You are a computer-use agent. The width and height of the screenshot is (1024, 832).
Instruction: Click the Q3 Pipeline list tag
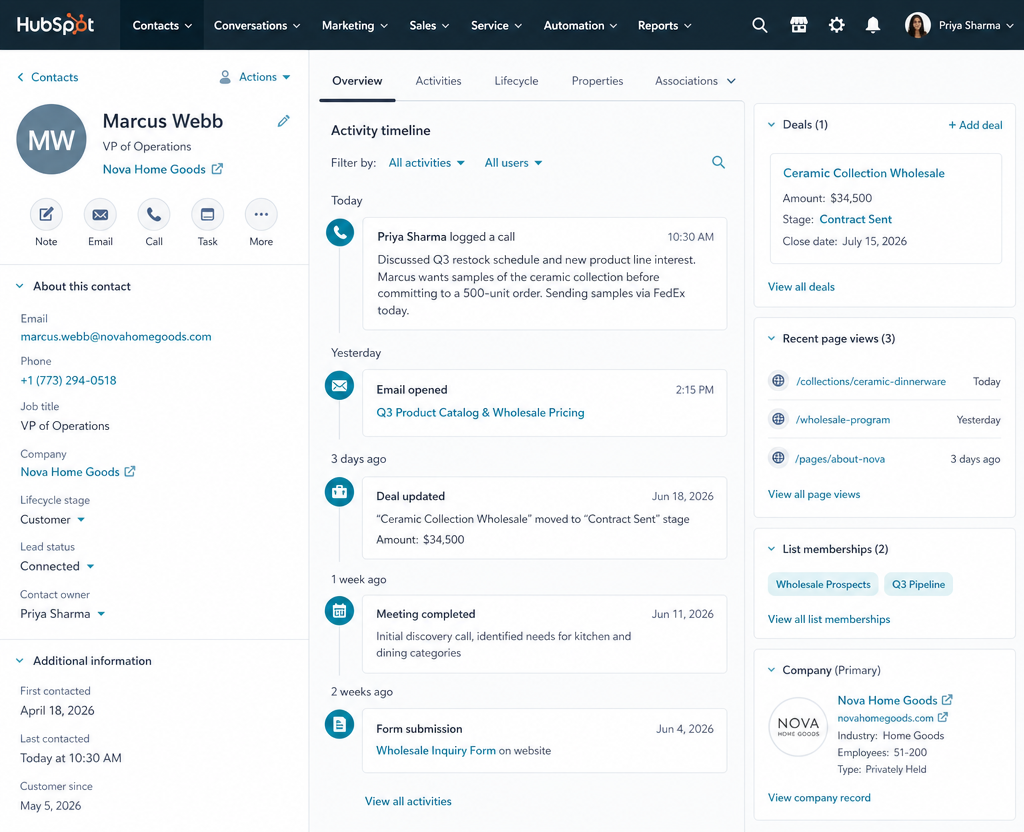(x=918, y=584)
